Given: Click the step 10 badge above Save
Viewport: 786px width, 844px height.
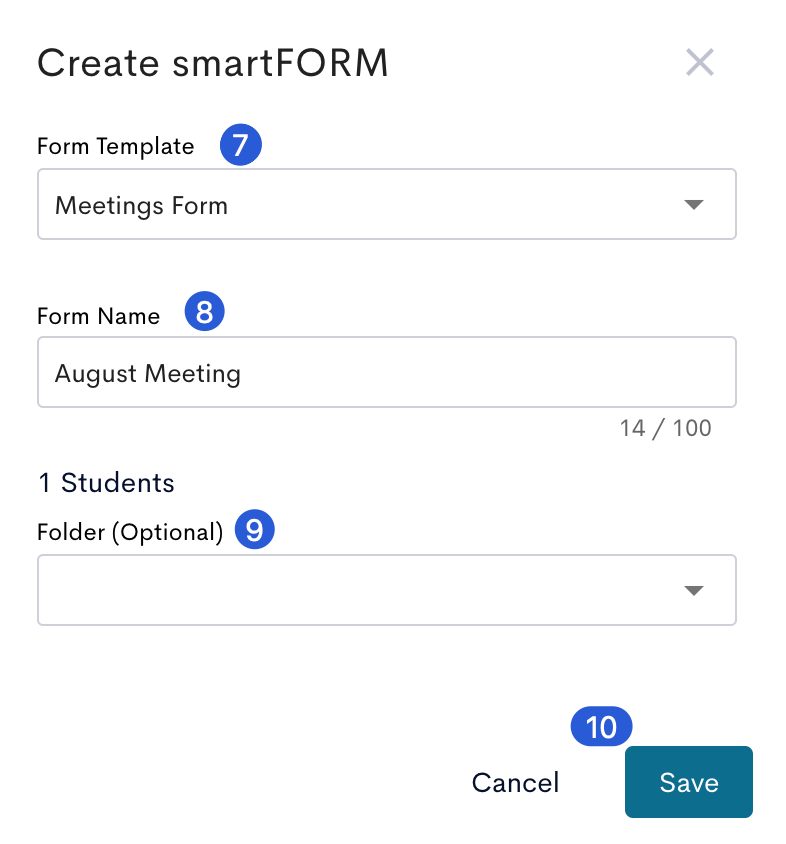Looking at the screenshot, I should (601, 726).
